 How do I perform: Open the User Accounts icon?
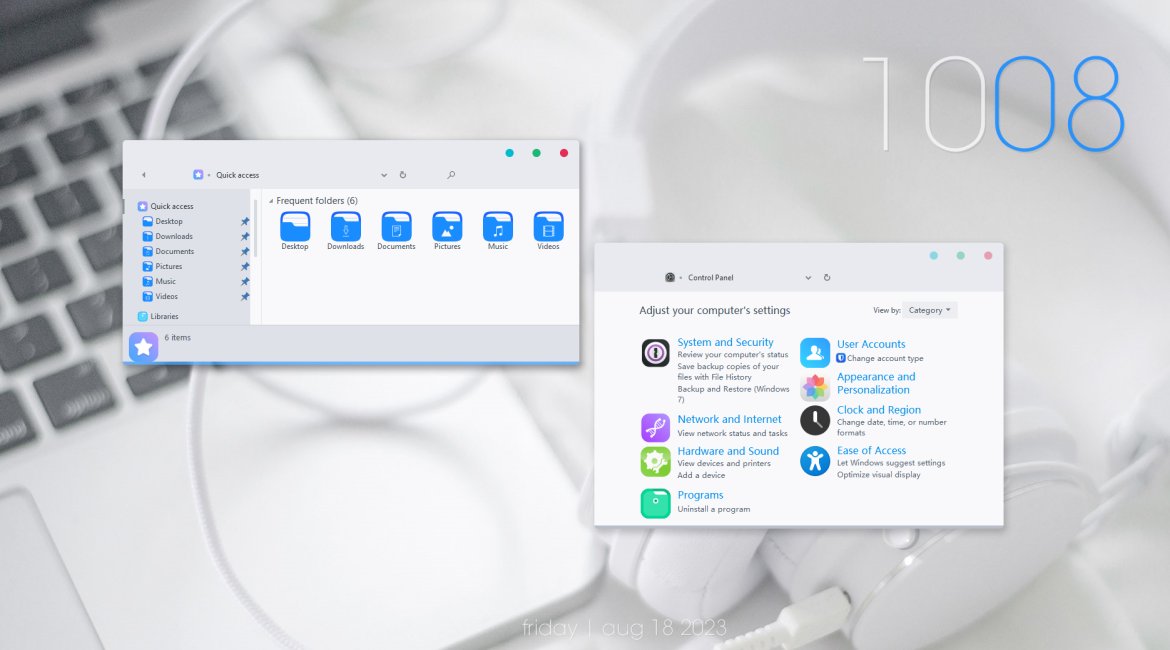(815, 352)
